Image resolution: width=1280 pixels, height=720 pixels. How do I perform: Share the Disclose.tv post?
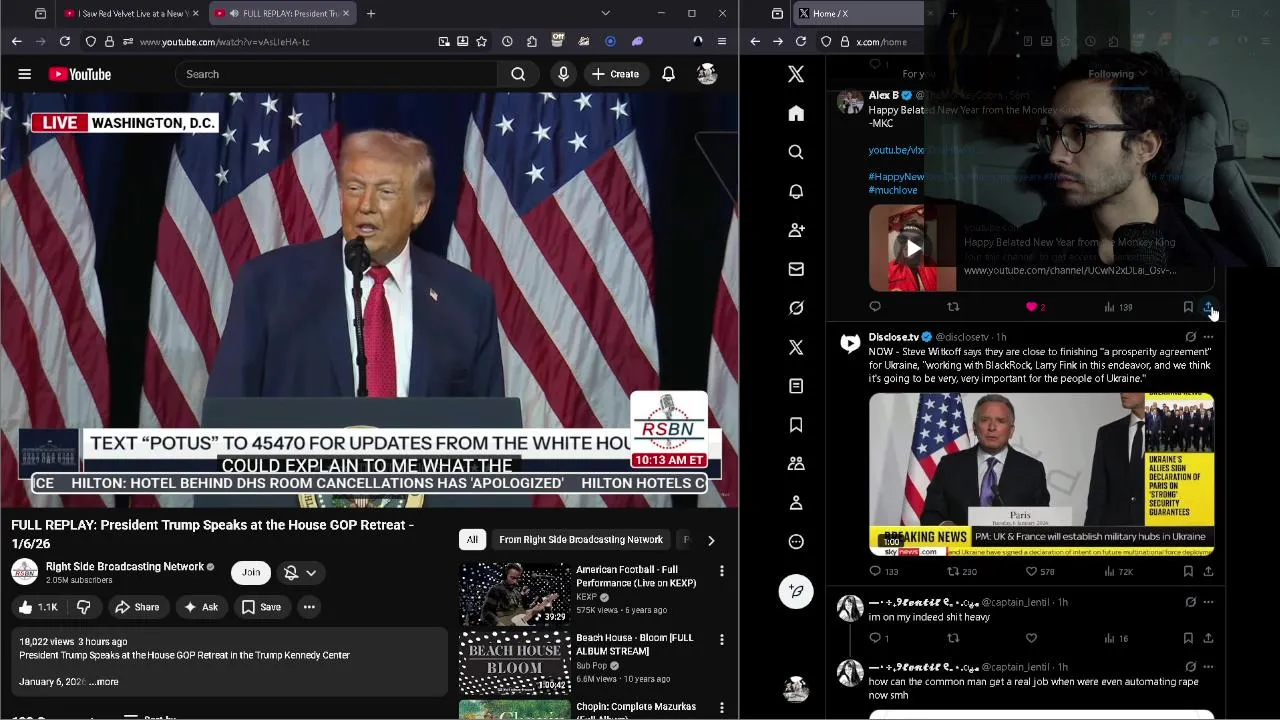[1208, 571]
